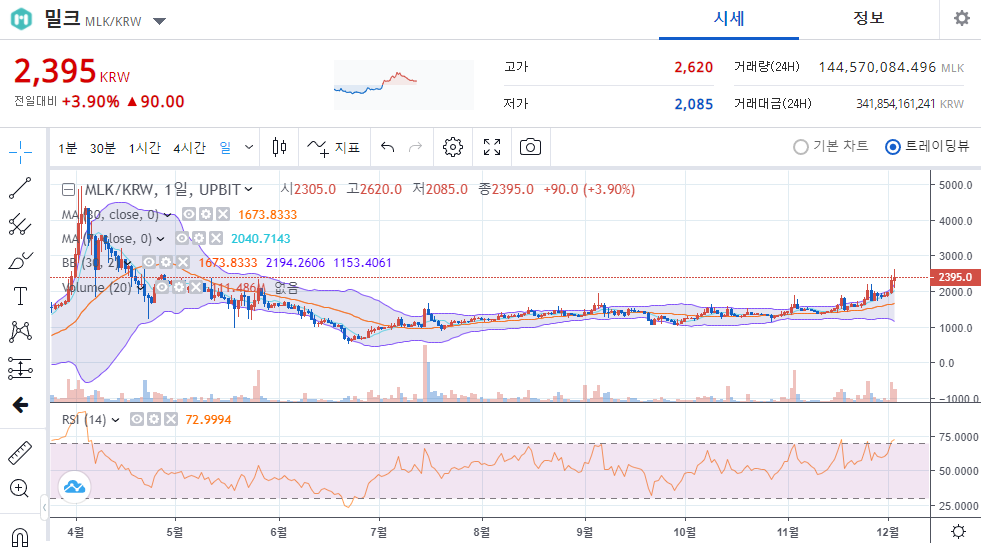
Task: Hide the BB indicator
Action: 149,262
